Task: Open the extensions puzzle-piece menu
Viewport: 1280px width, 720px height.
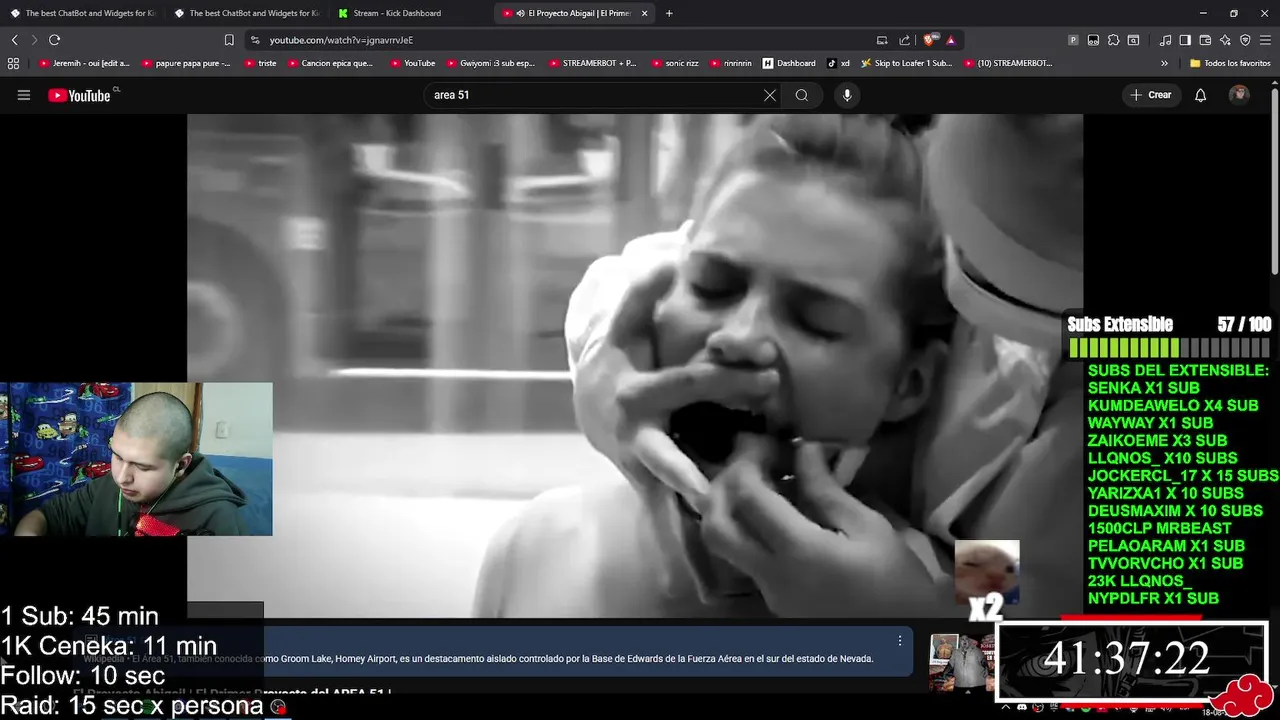Action: click(1113, 40)
